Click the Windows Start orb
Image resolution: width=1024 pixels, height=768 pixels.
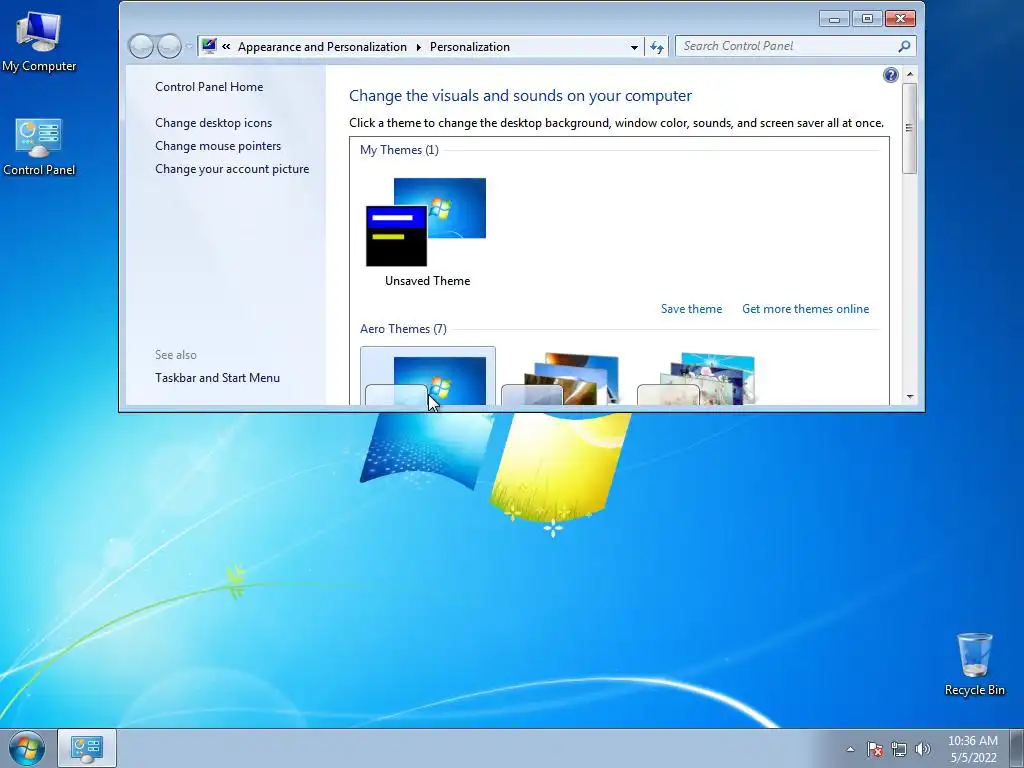tap(27, 748)
